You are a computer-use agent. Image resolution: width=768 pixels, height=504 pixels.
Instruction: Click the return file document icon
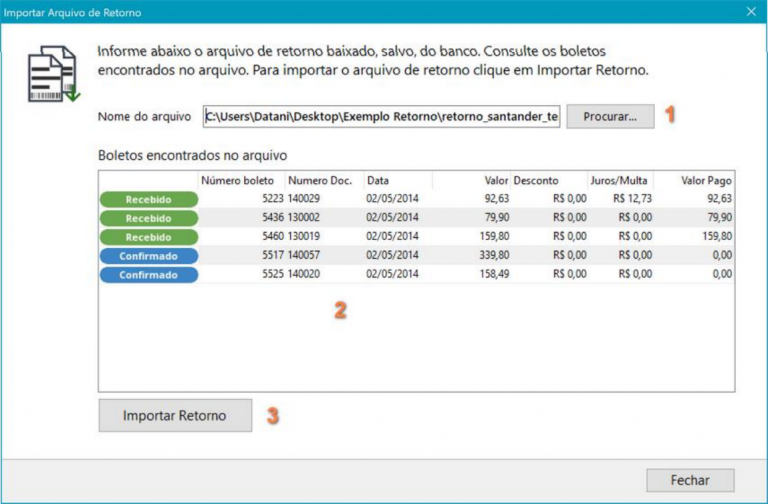coord(52,74)
